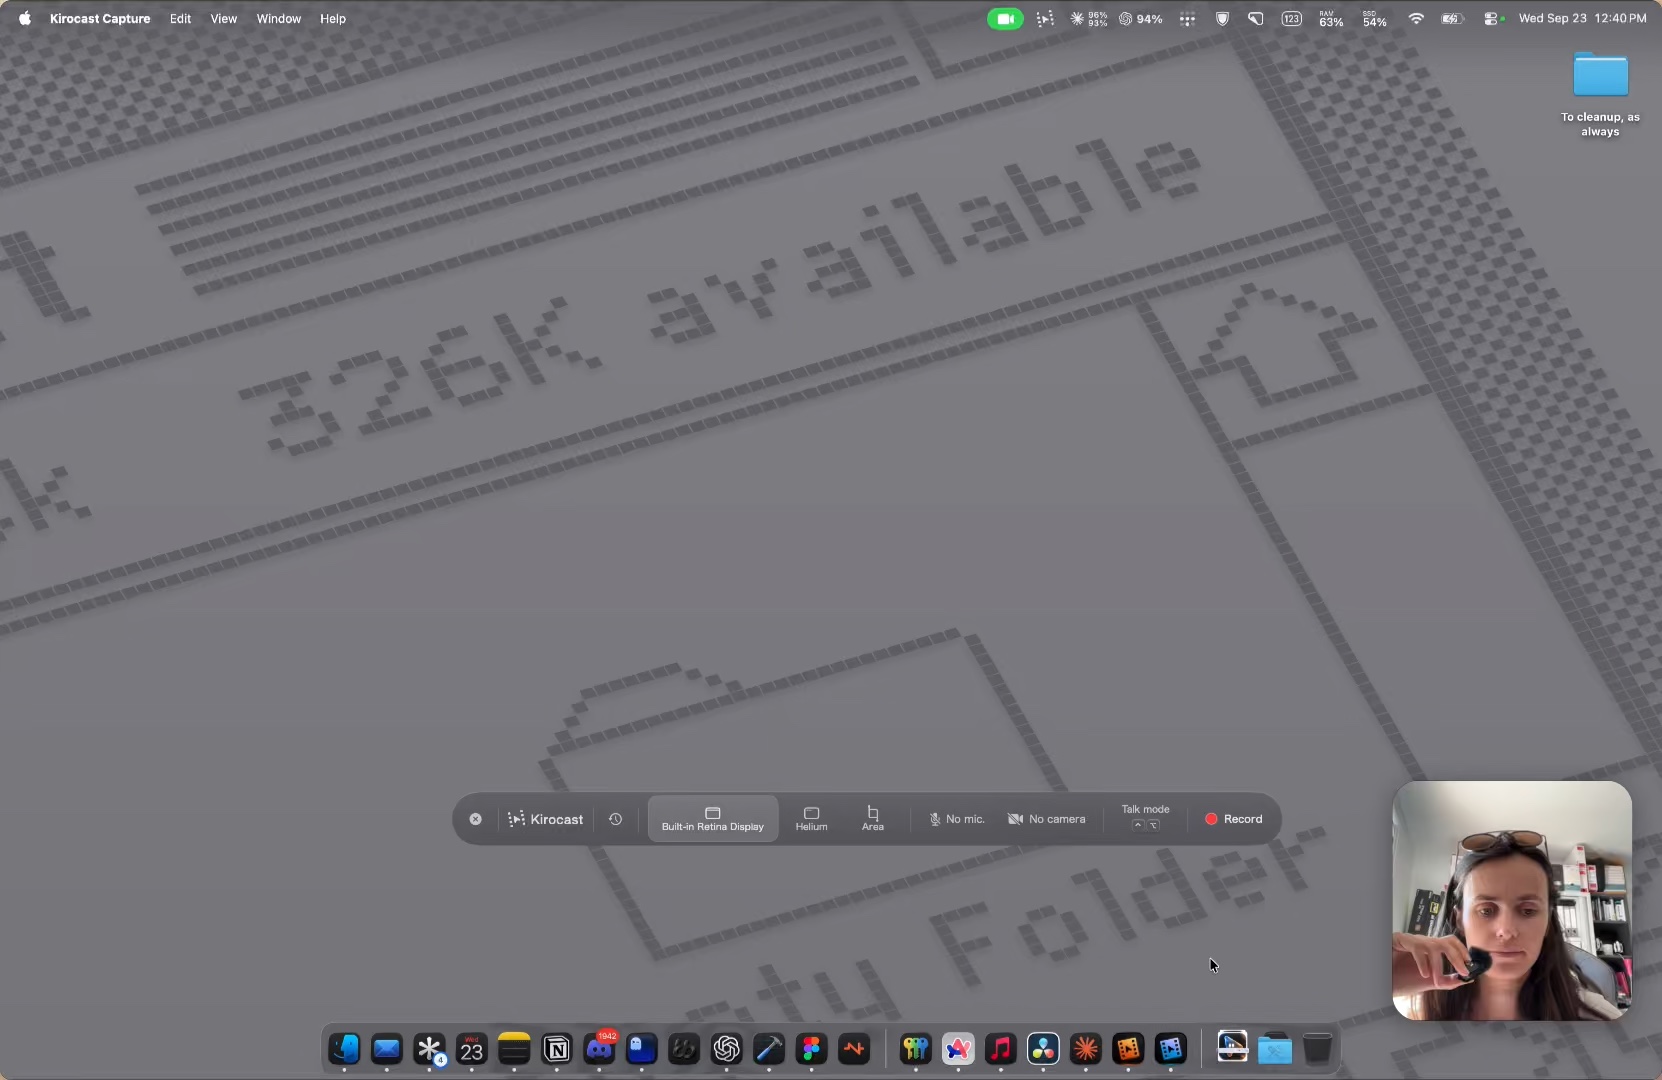Open DaVinci Resolve from the Dock
This screenshot has width=1662, height=1080.
pos(1043,1048)
